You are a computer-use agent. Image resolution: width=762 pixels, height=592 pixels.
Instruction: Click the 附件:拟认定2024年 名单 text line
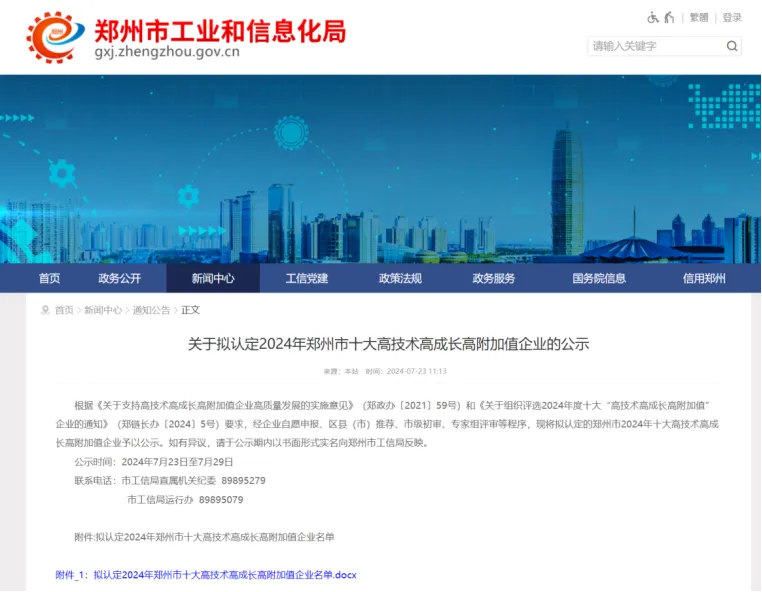click(x=204, y=537)
